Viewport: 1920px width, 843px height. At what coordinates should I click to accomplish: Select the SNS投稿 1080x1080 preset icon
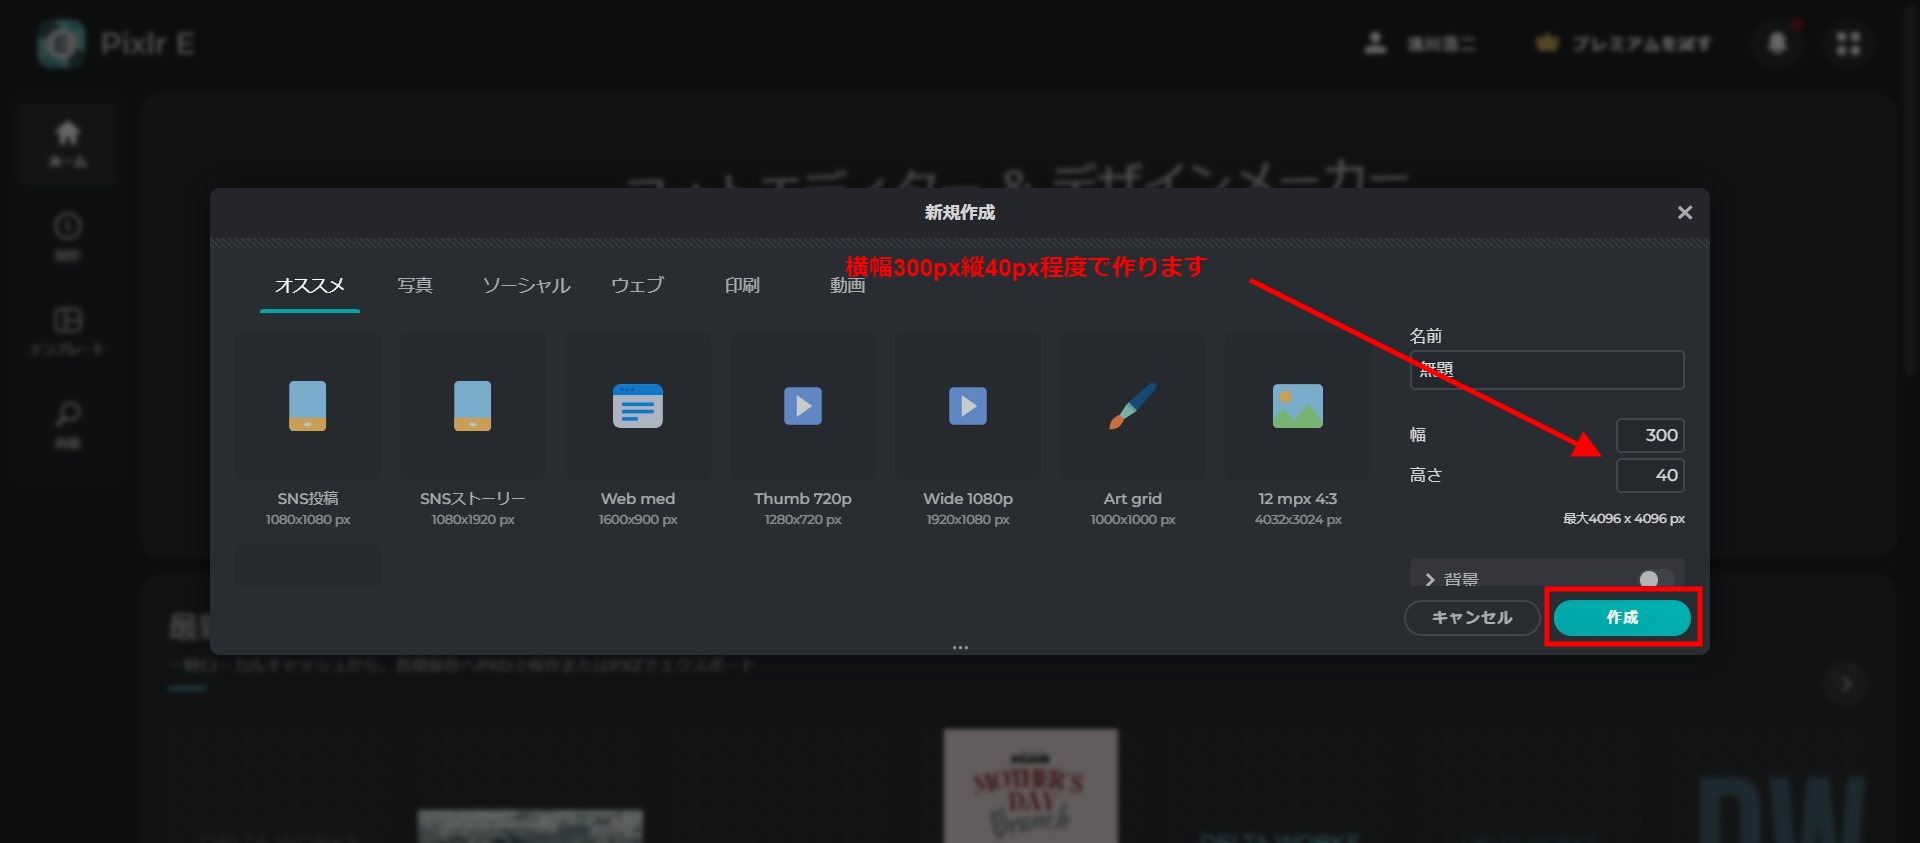click(x=307, y=406)
